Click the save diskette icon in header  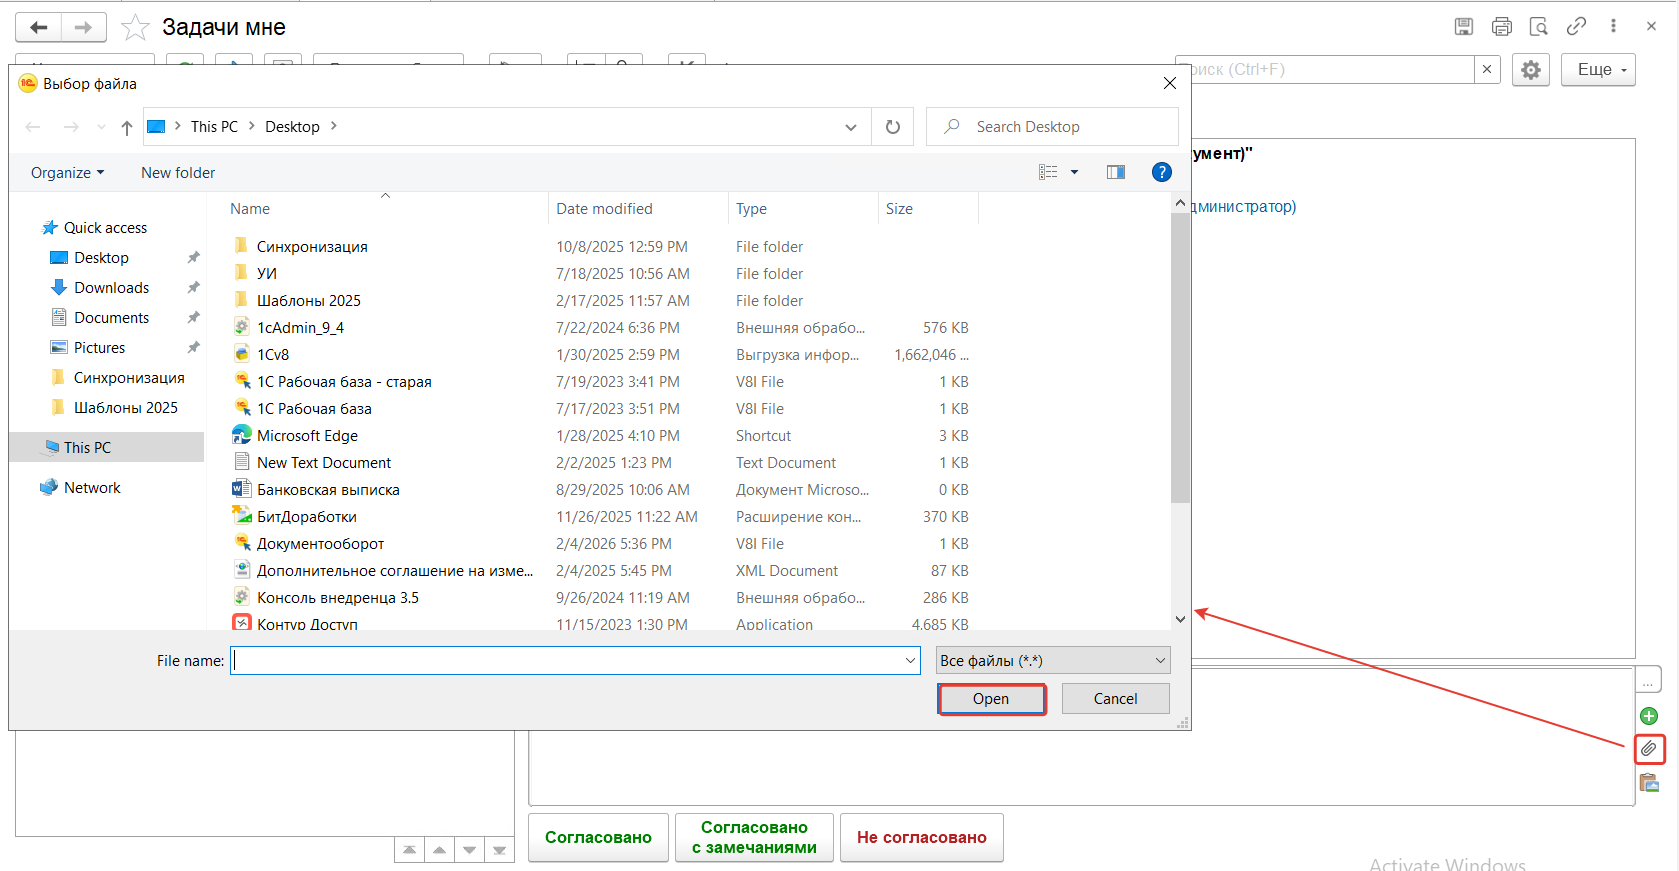coord(1463,27)
